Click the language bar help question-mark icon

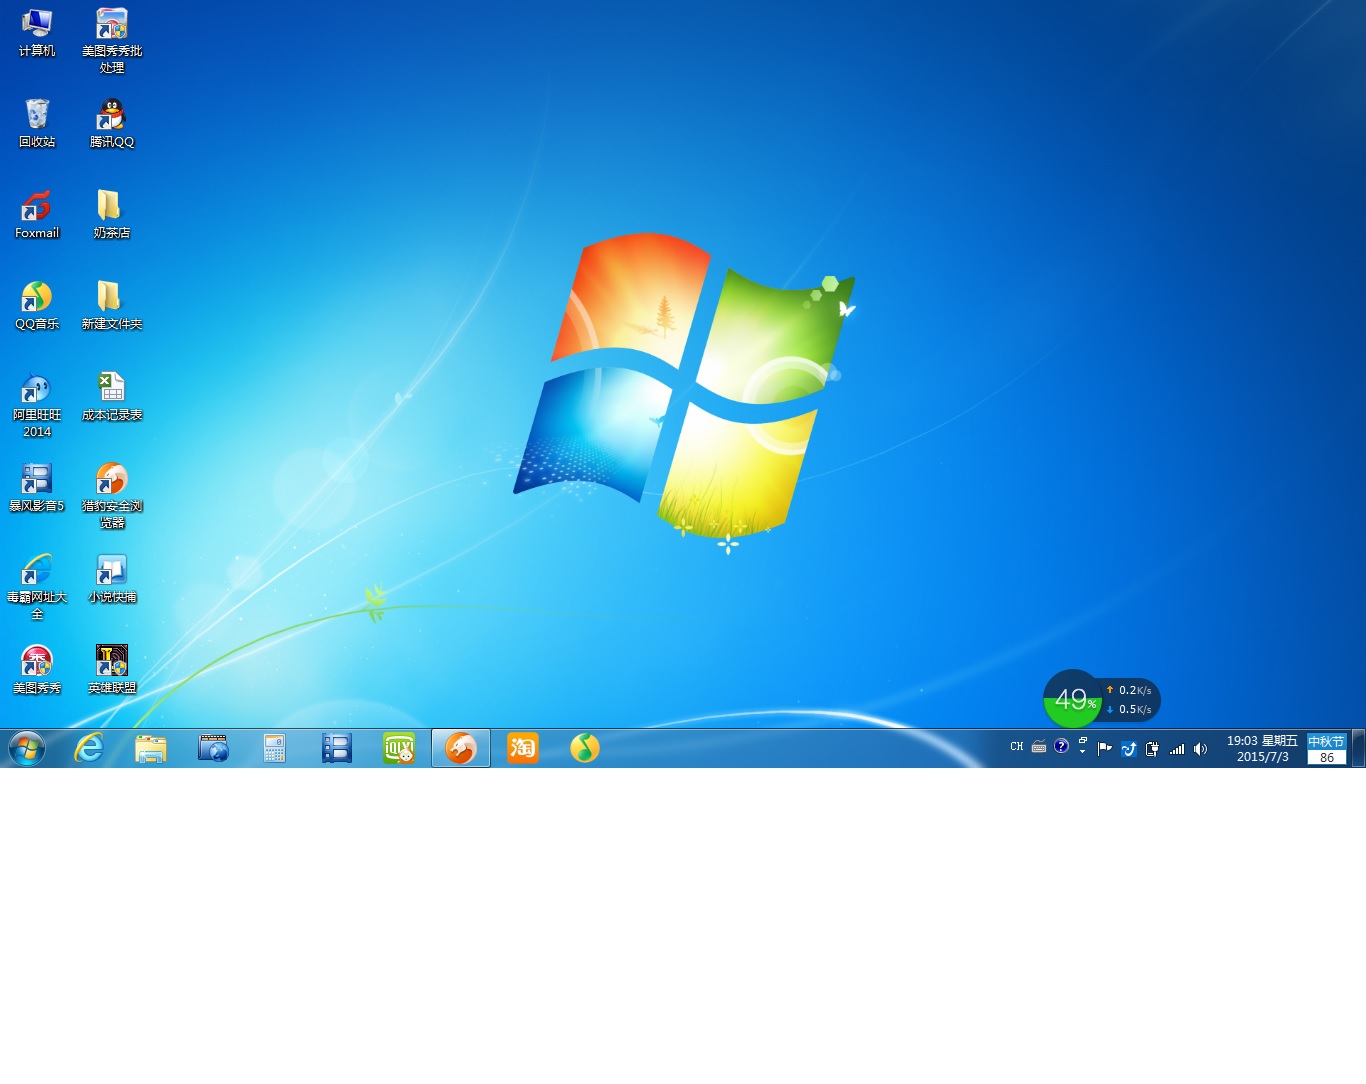point(1061,746)
